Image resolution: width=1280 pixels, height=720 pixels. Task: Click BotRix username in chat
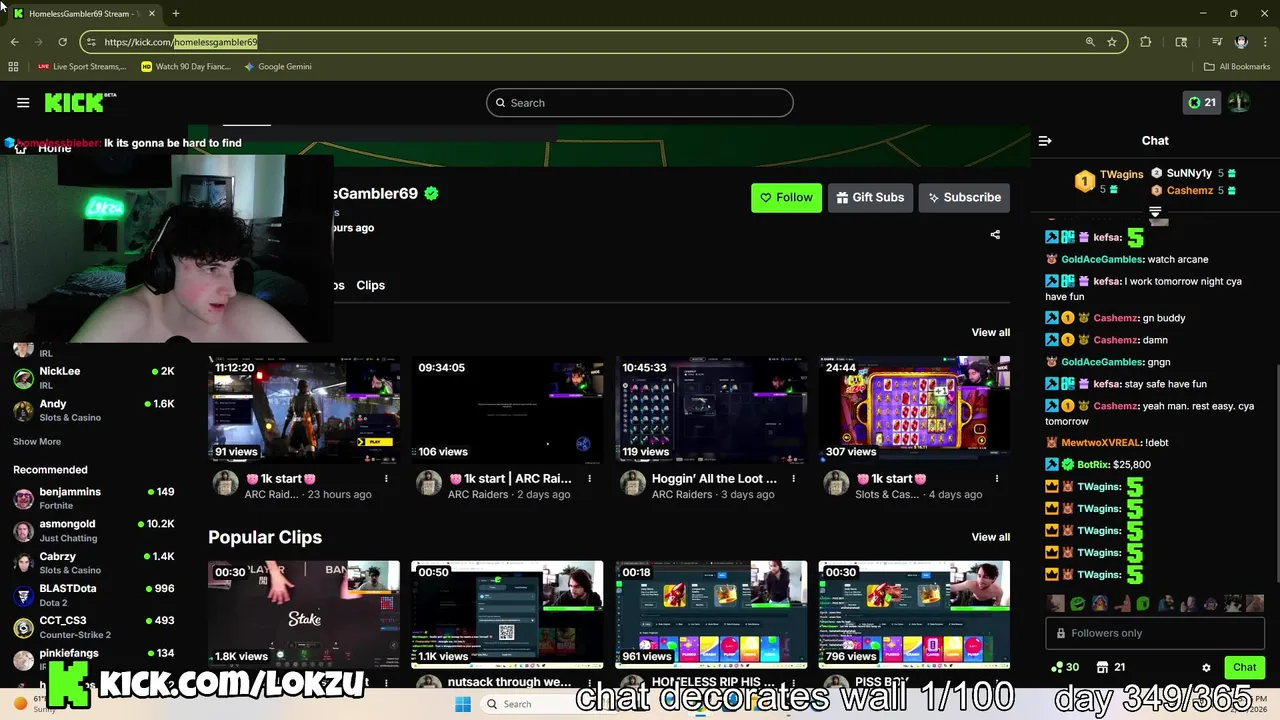click(x=1092, y=465)
